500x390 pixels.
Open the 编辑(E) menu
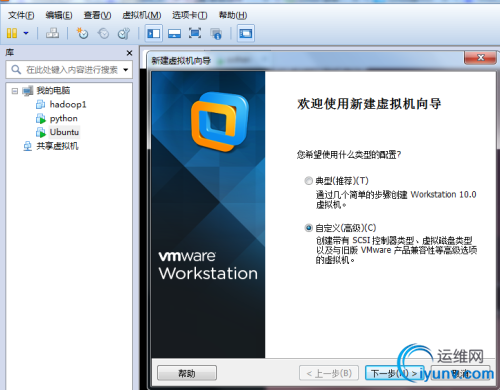pos(59,15)
